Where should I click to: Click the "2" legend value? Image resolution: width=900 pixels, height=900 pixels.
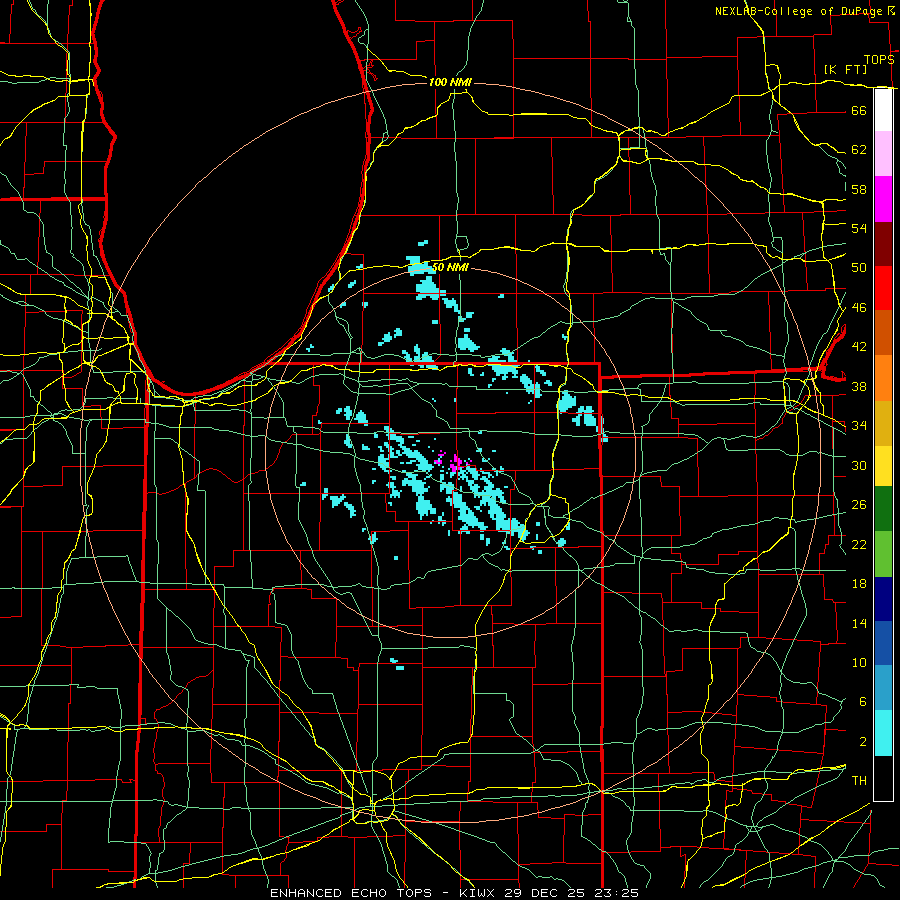coord(862,742)
